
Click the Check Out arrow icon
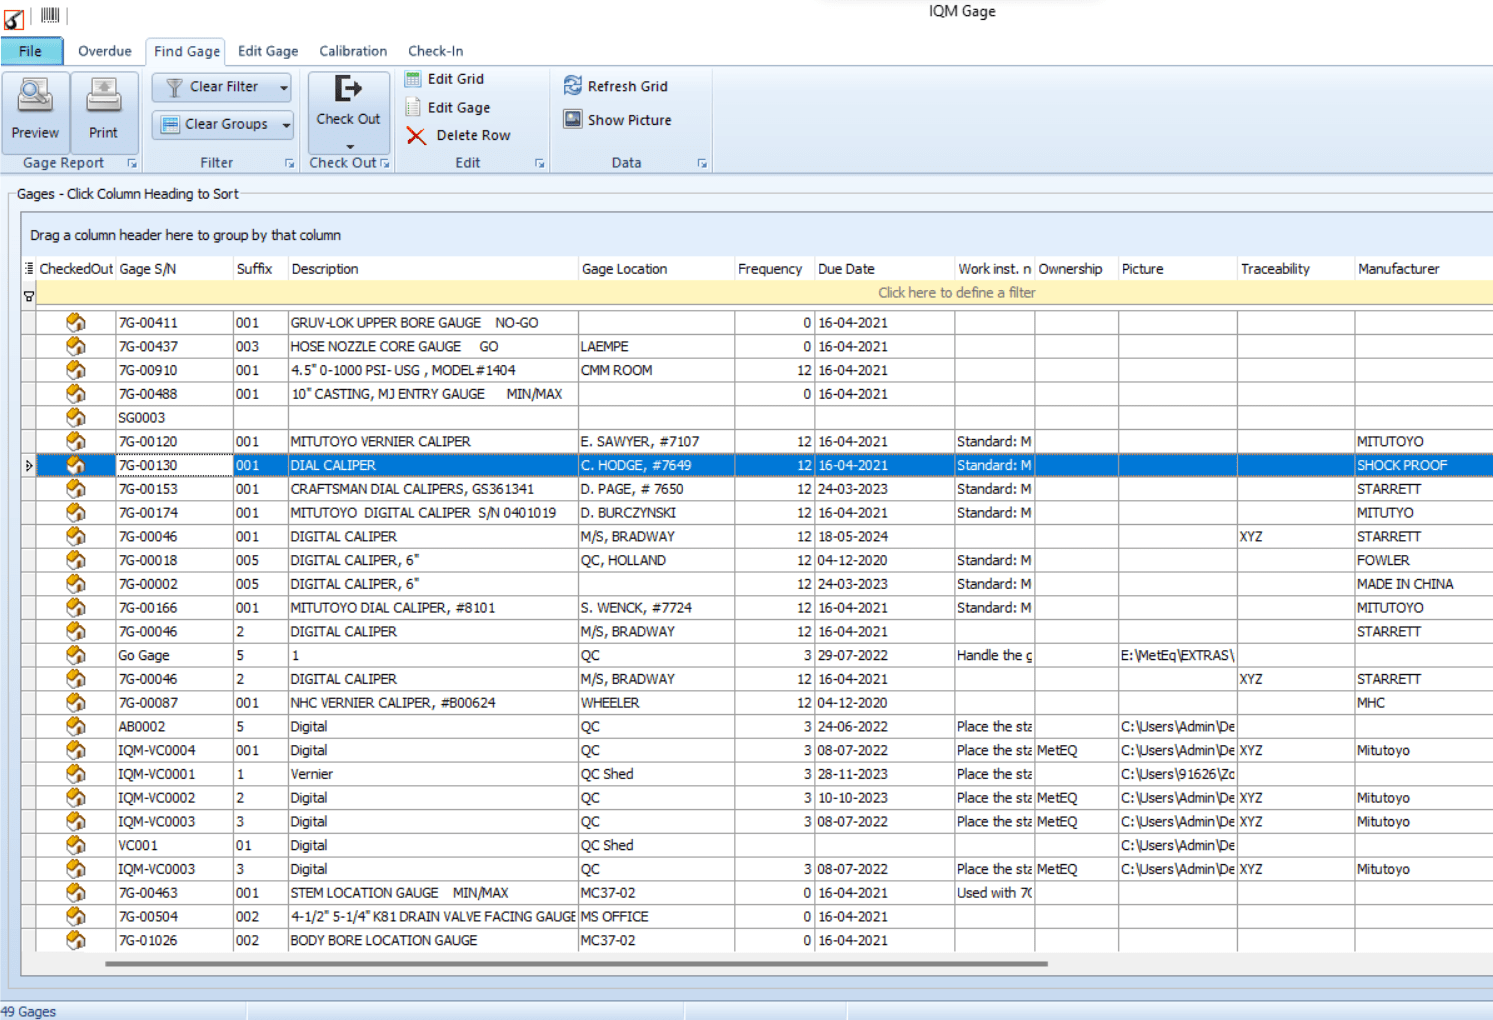click(348, 90)
